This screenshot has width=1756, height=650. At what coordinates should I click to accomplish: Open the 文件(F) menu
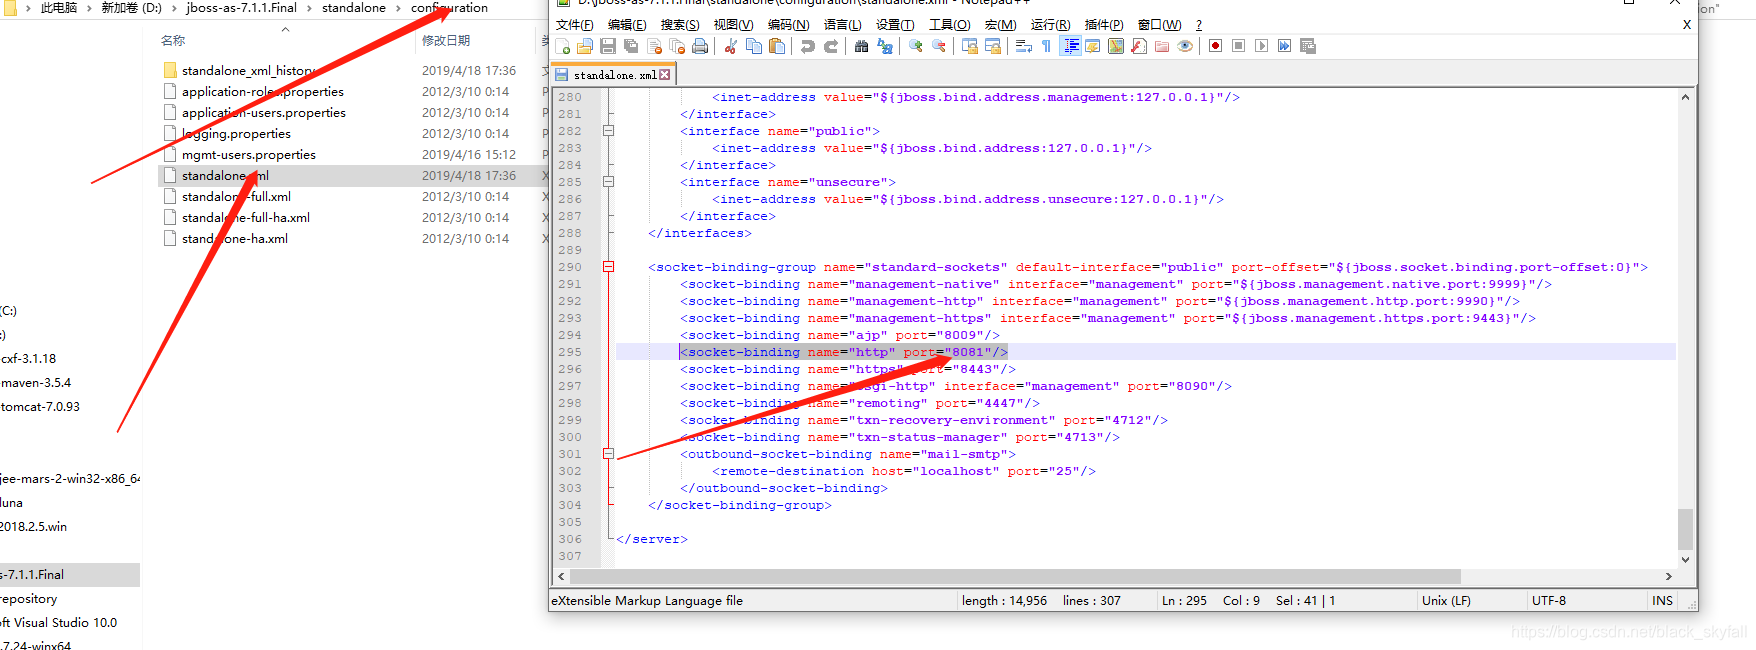pyautogui.click(x=575, y=25)
